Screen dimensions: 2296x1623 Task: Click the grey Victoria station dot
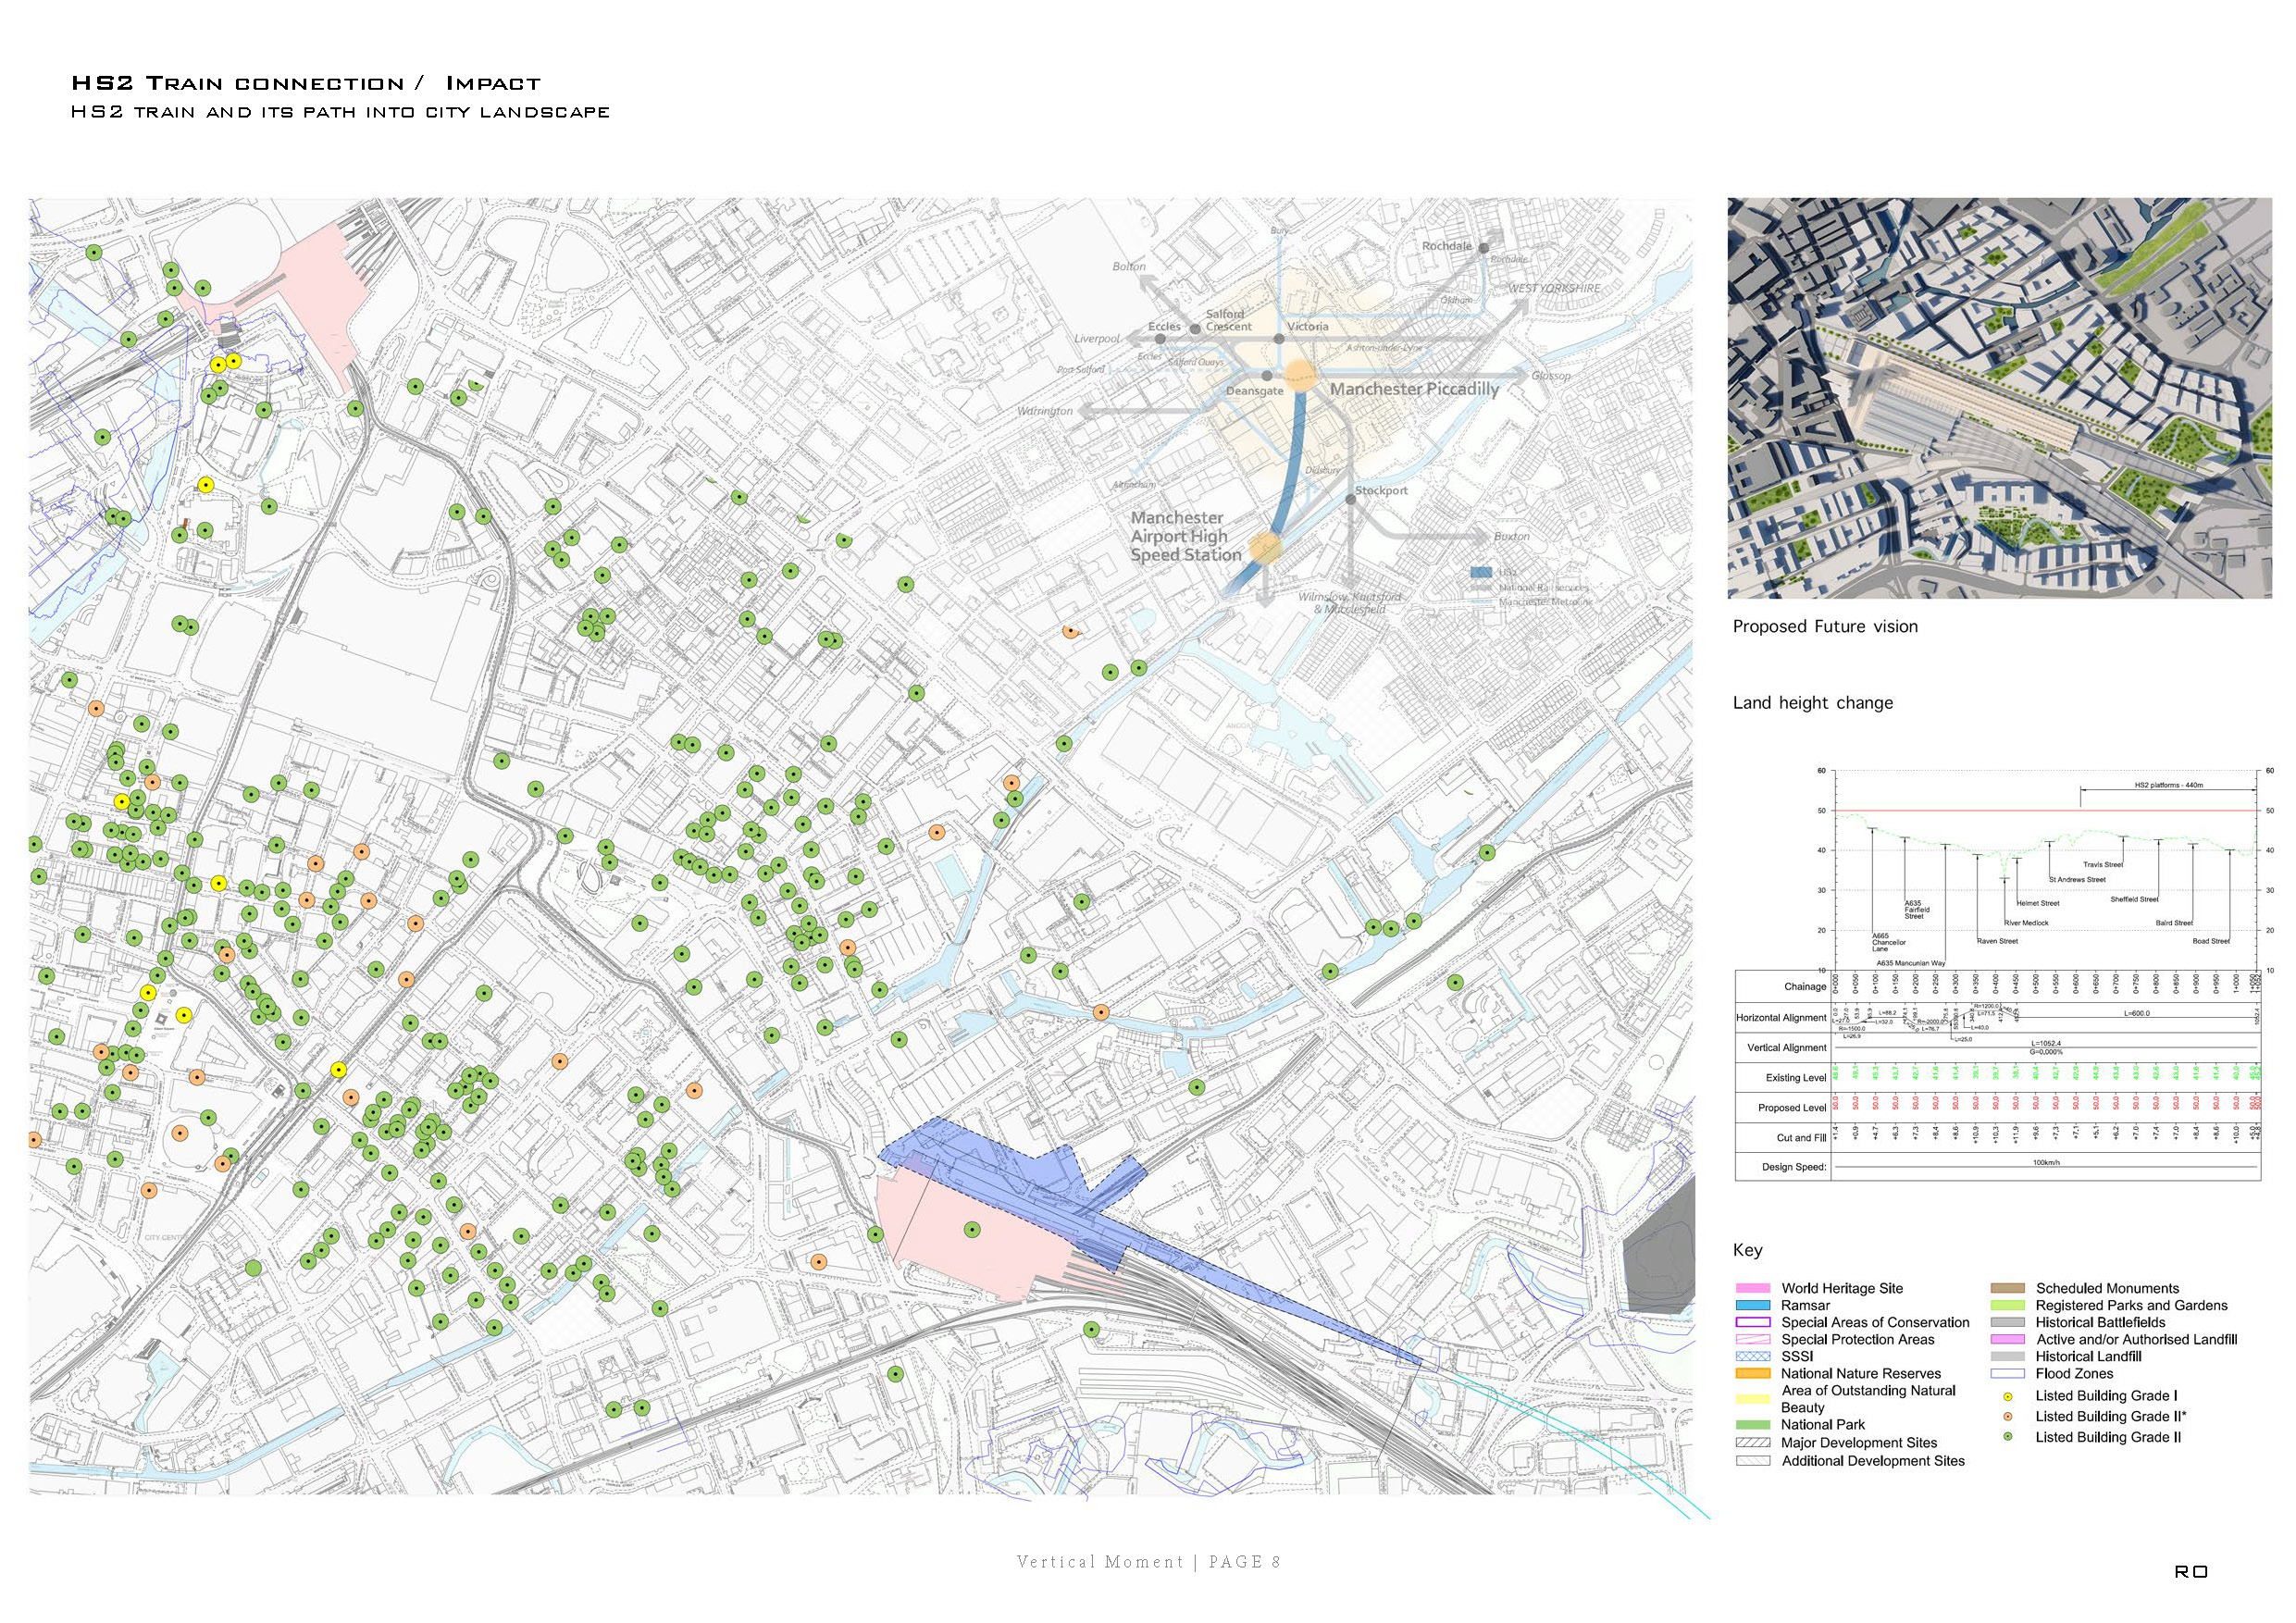click(1279, 339)
